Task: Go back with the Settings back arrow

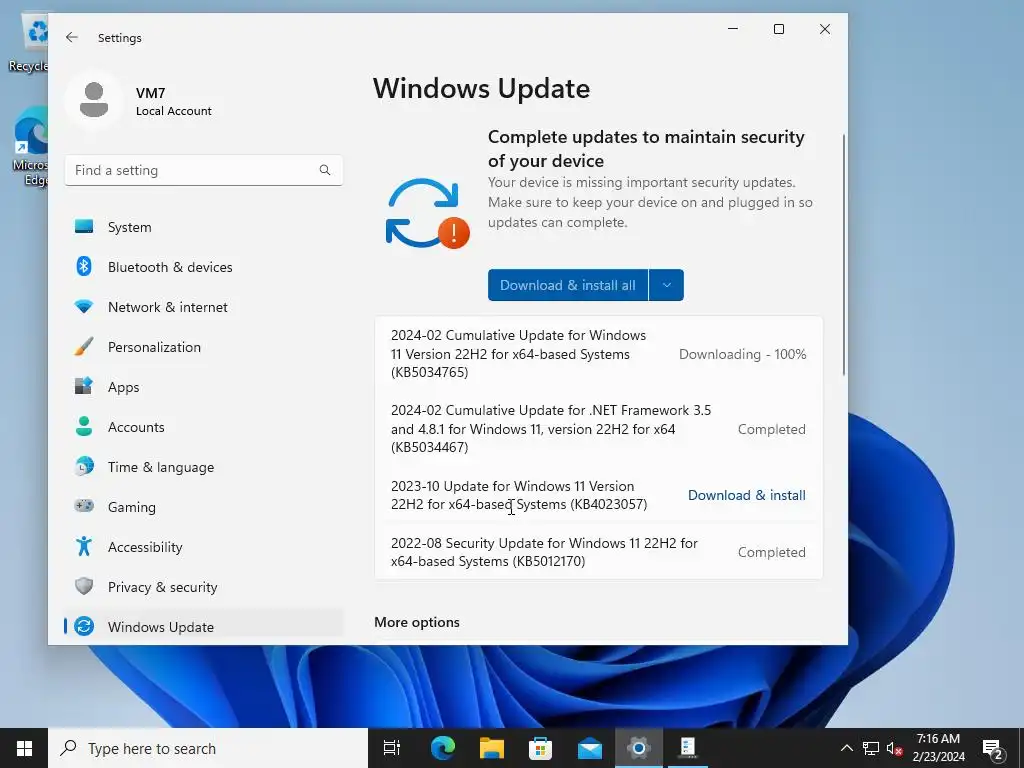Action: (x=71, y=37)
